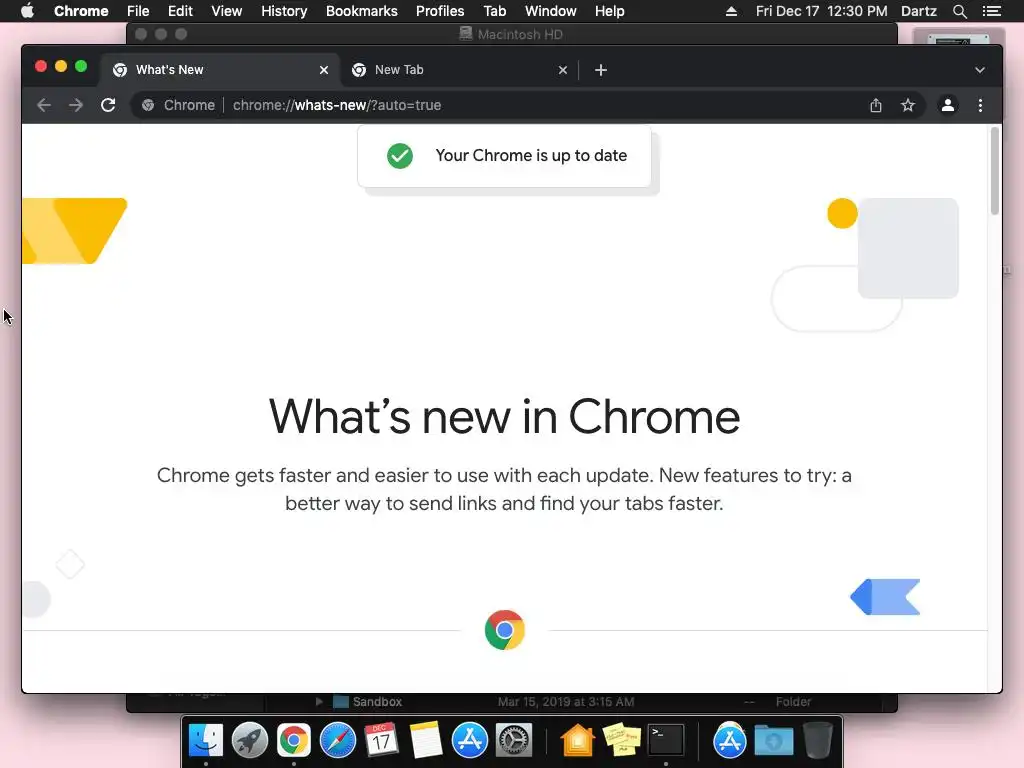This screenshot has height=768, width=1024.
Task: Open Spotlight search magnifier
Action: [x=959, y=11]
